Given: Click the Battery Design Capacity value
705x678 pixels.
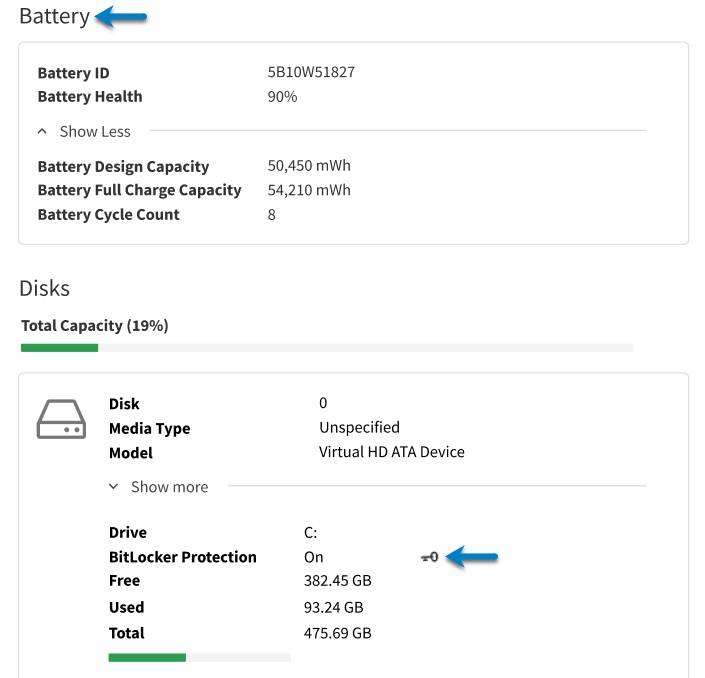Looking at the screenshot, I should pyautogui.click(x=309, y=166).
